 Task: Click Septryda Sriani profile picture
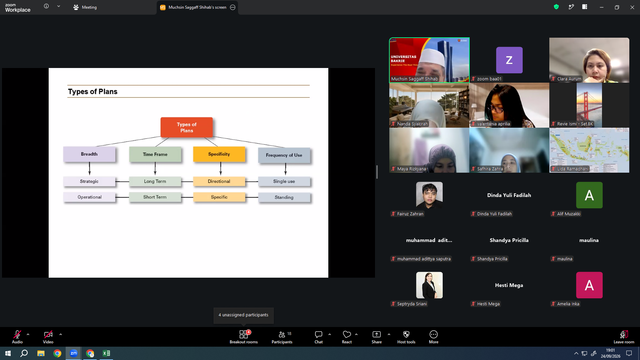(429, 285)
